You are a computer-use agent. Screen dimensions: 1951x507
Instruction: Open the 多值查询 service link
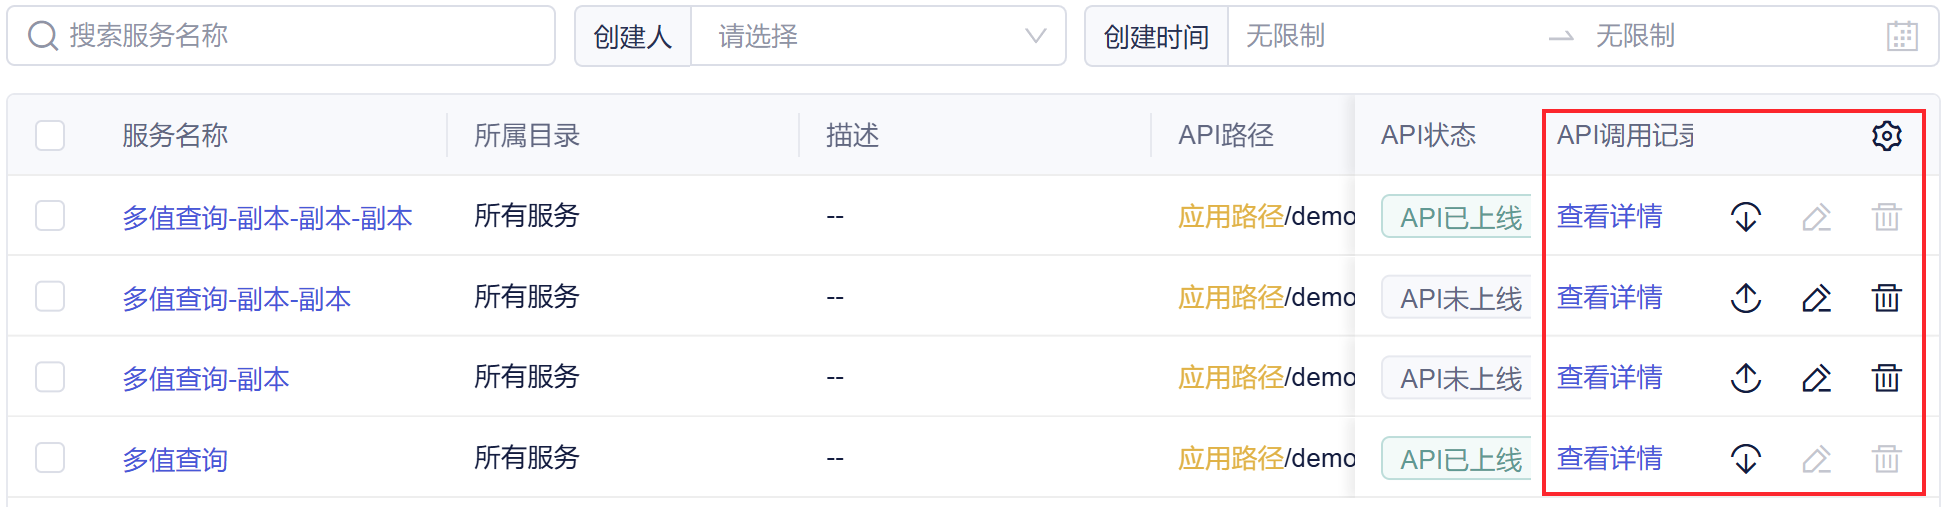[x=175, y=460]
